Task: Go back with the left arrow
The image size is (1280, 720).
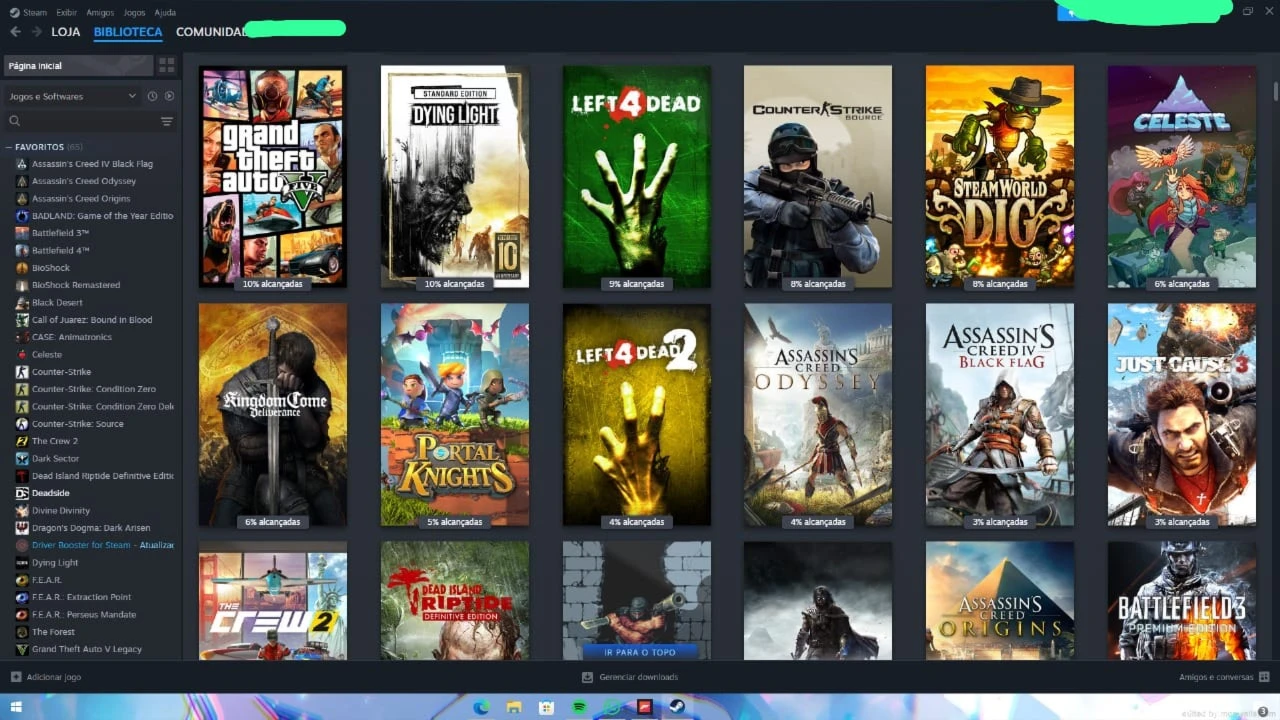Action: (x=15, y=32)
